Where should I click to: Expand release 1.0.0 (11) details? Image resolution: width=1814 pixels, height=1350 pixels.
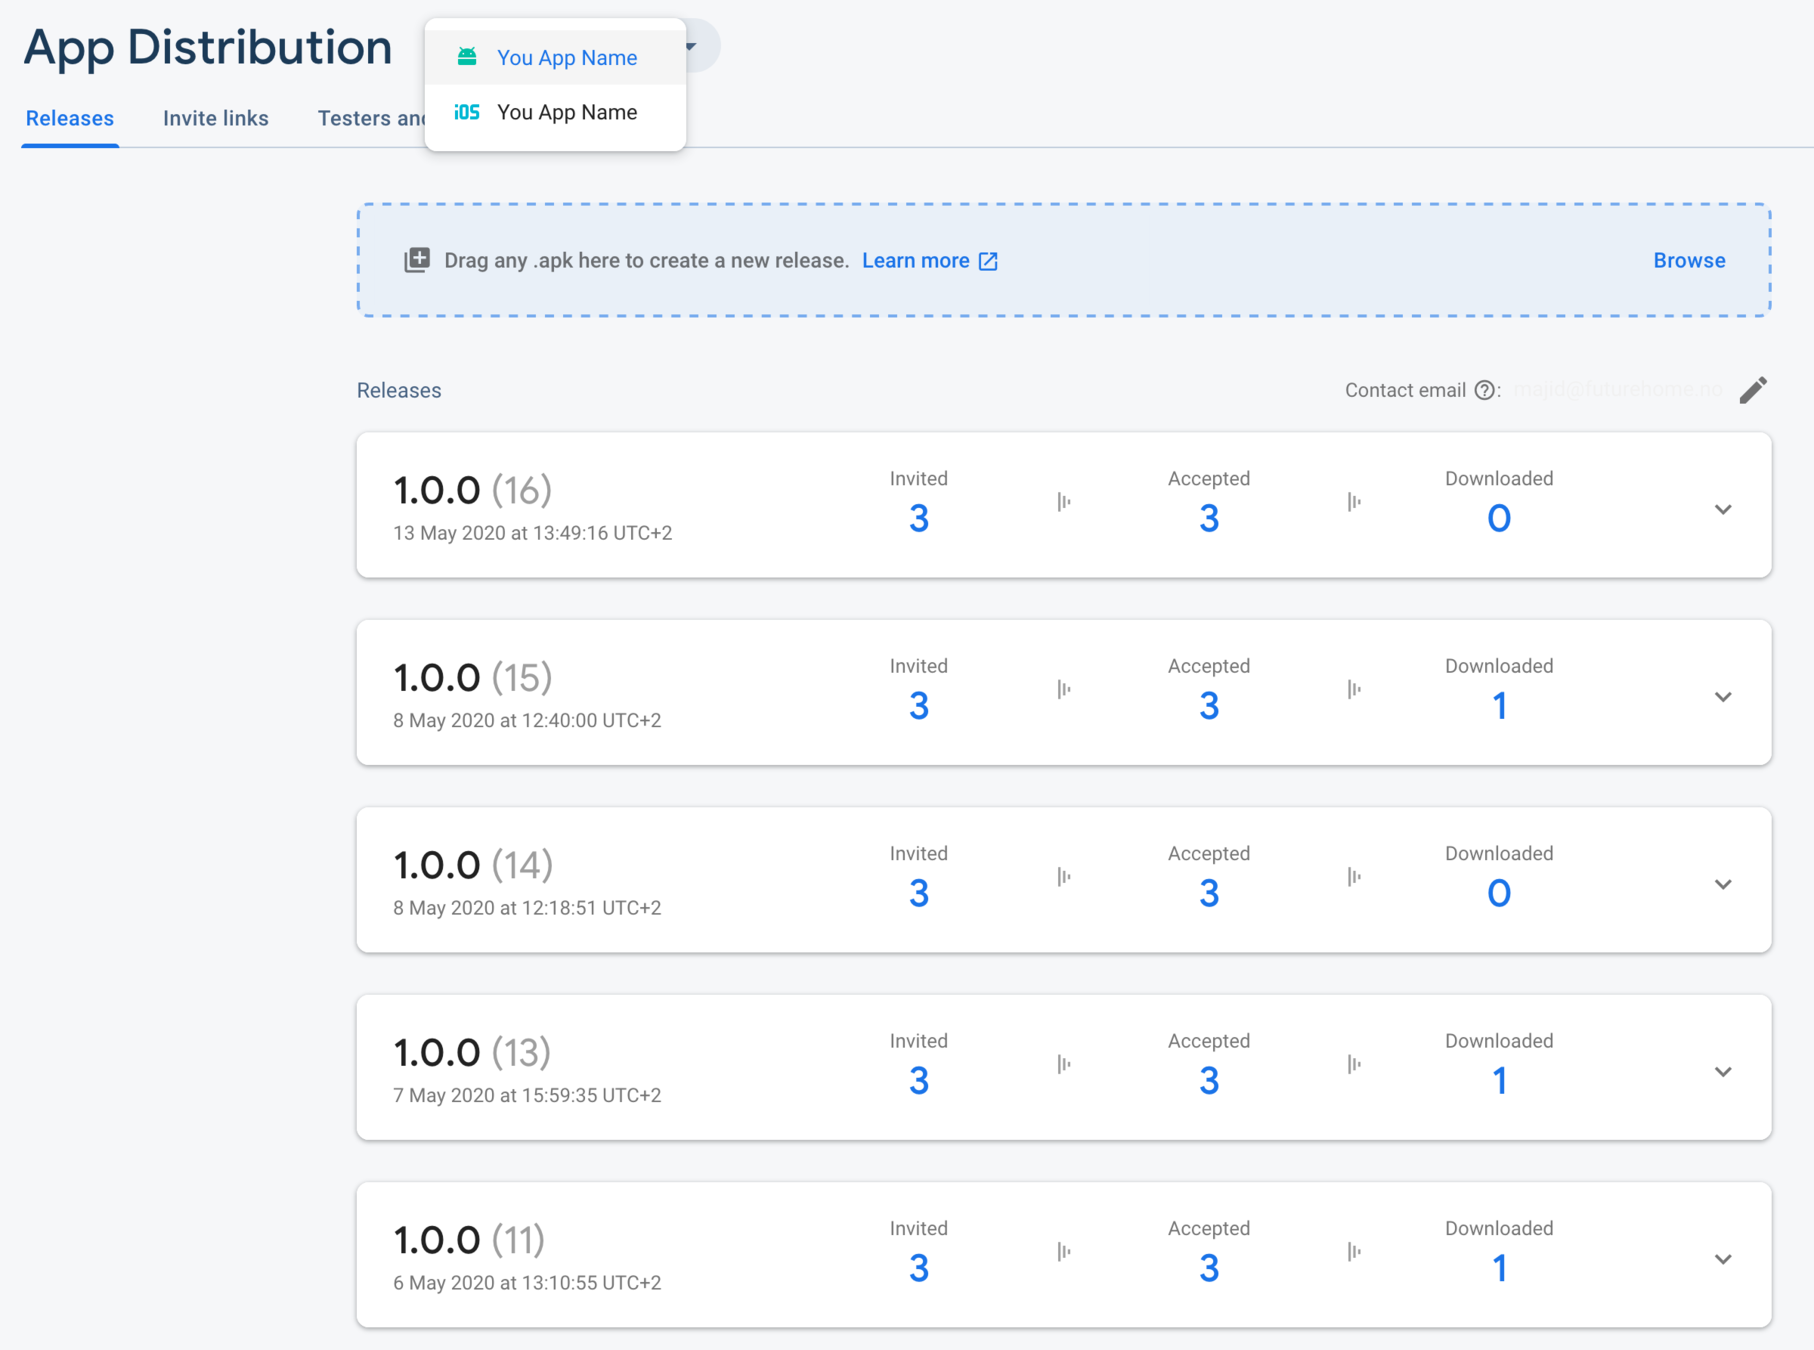point(1723,1259)
